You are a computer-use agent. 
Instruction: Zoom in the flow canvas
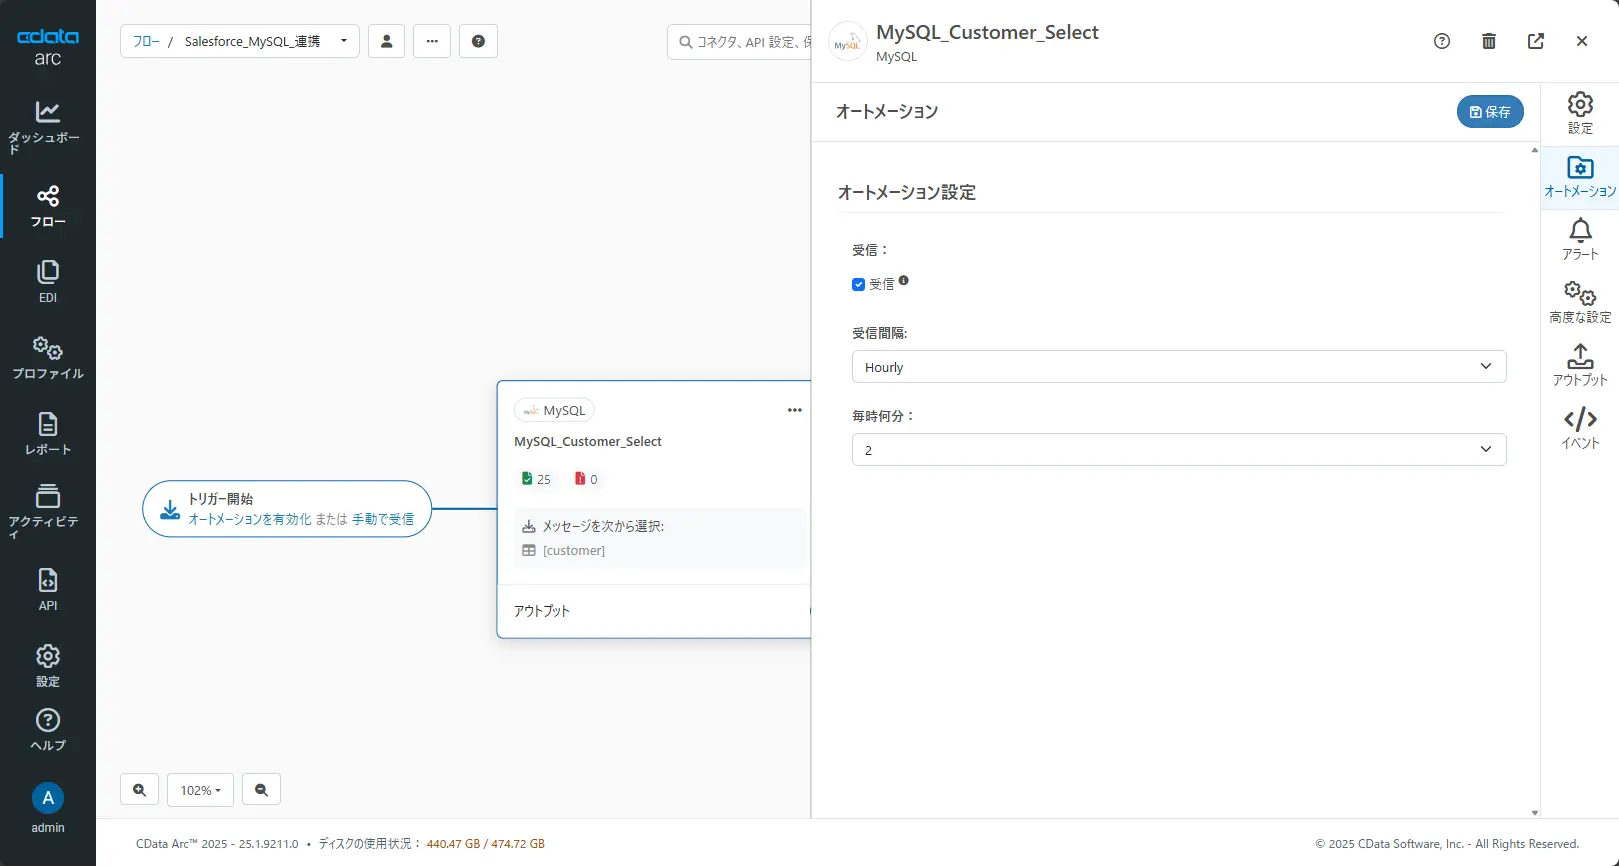tap(139, 790)
